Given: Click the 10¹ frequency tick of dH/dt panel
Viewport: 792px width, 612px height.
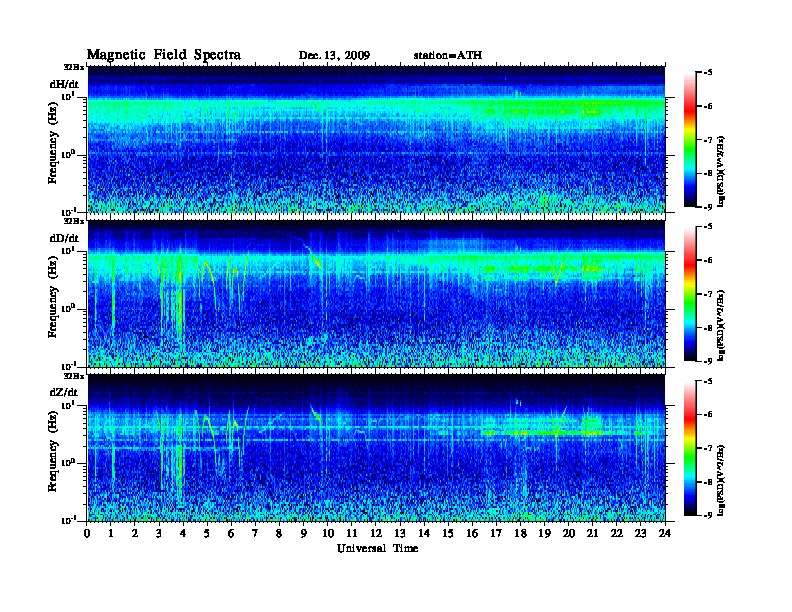Looking at the screenshot, I should click(68, 96).
